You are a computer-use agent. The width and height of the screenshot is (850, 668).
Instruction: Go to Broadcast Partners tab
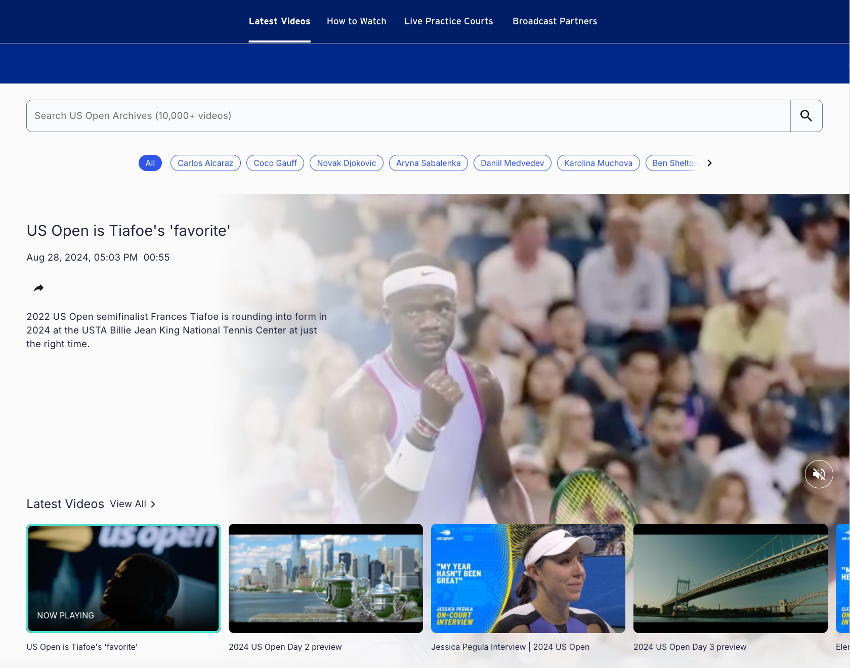pyautogui.click(x=555, y=21)
